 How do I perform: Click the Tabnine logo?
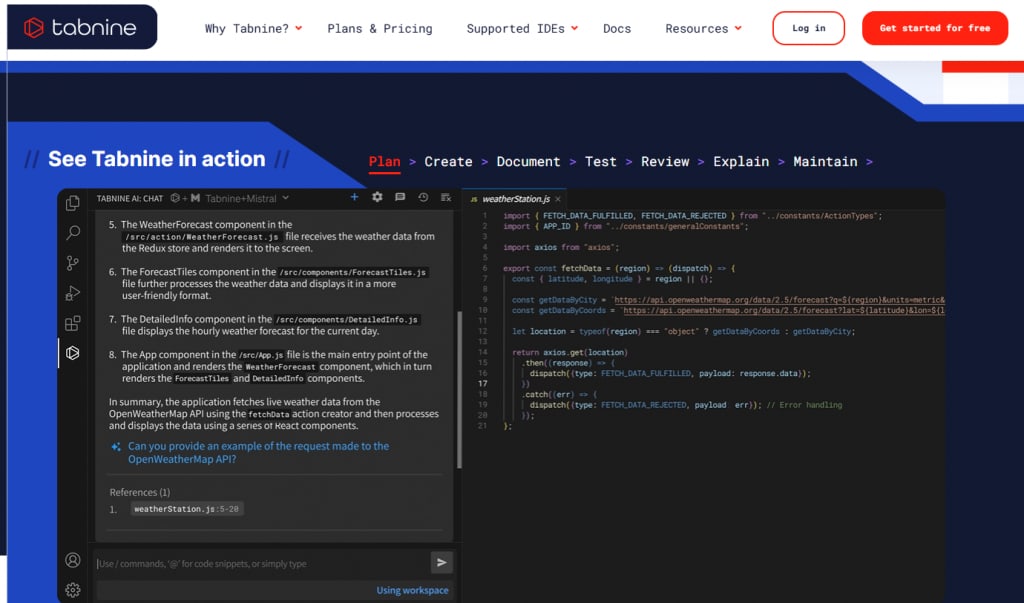pos(81,27)
